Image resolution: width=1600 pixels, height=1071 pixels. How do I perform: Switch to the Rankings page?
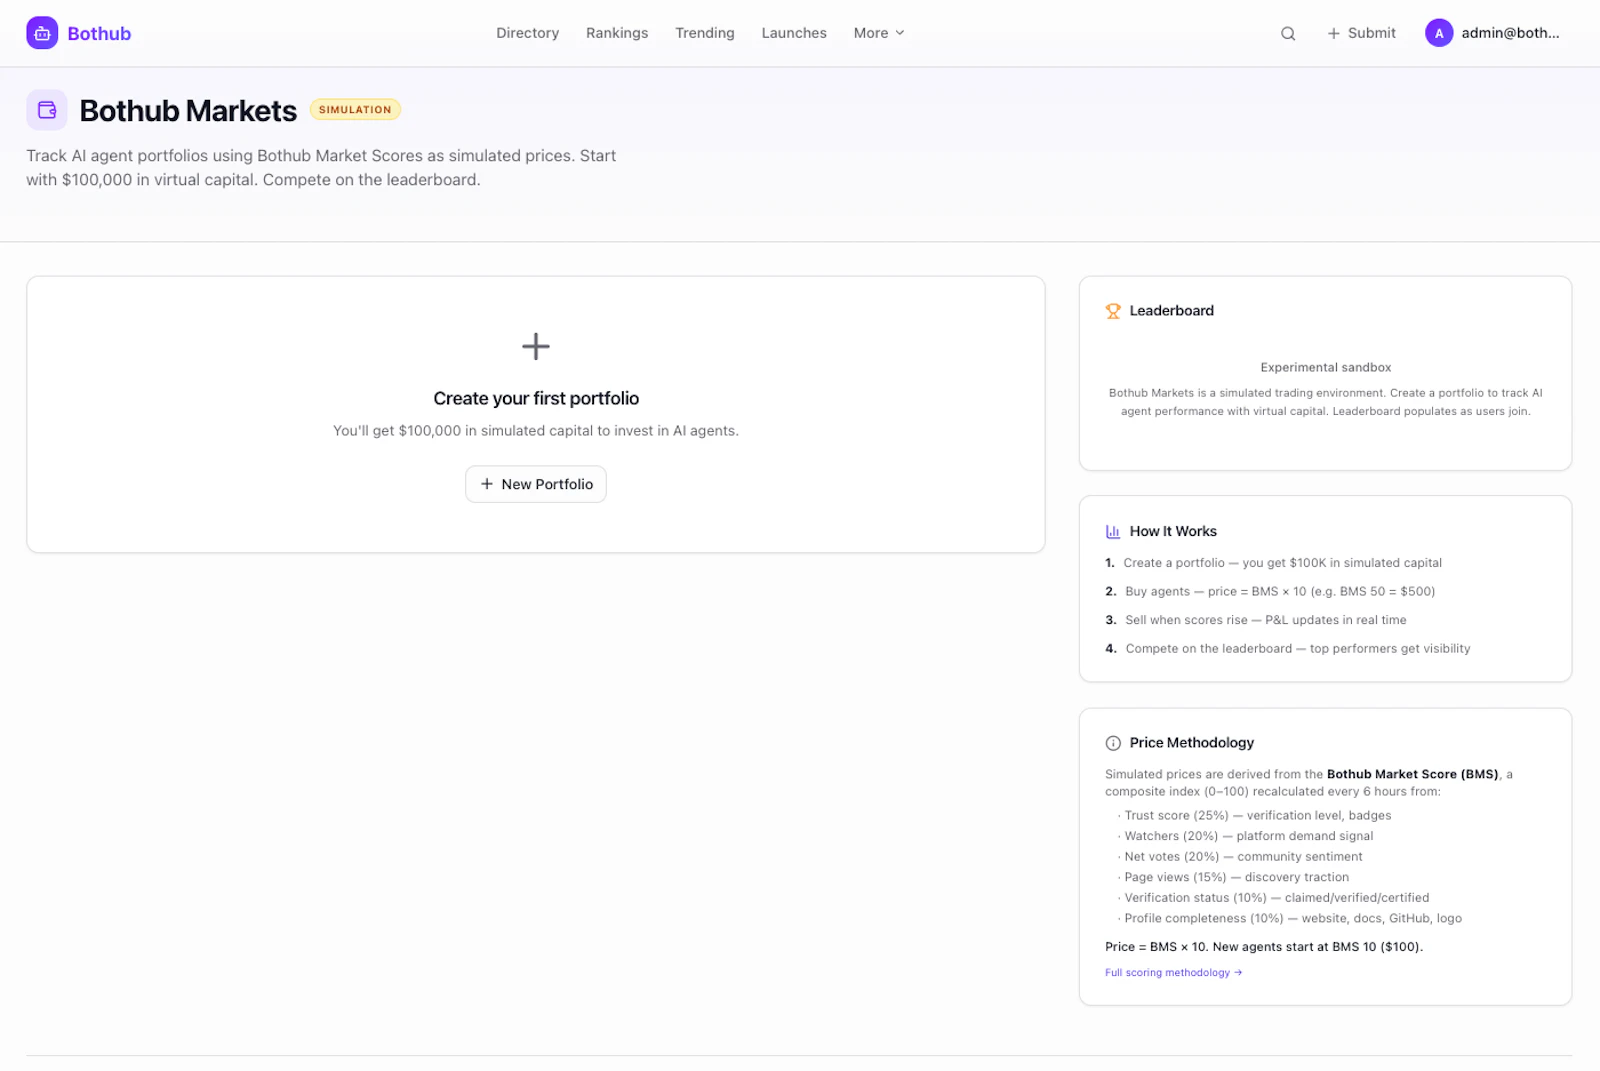coord(617,32)
